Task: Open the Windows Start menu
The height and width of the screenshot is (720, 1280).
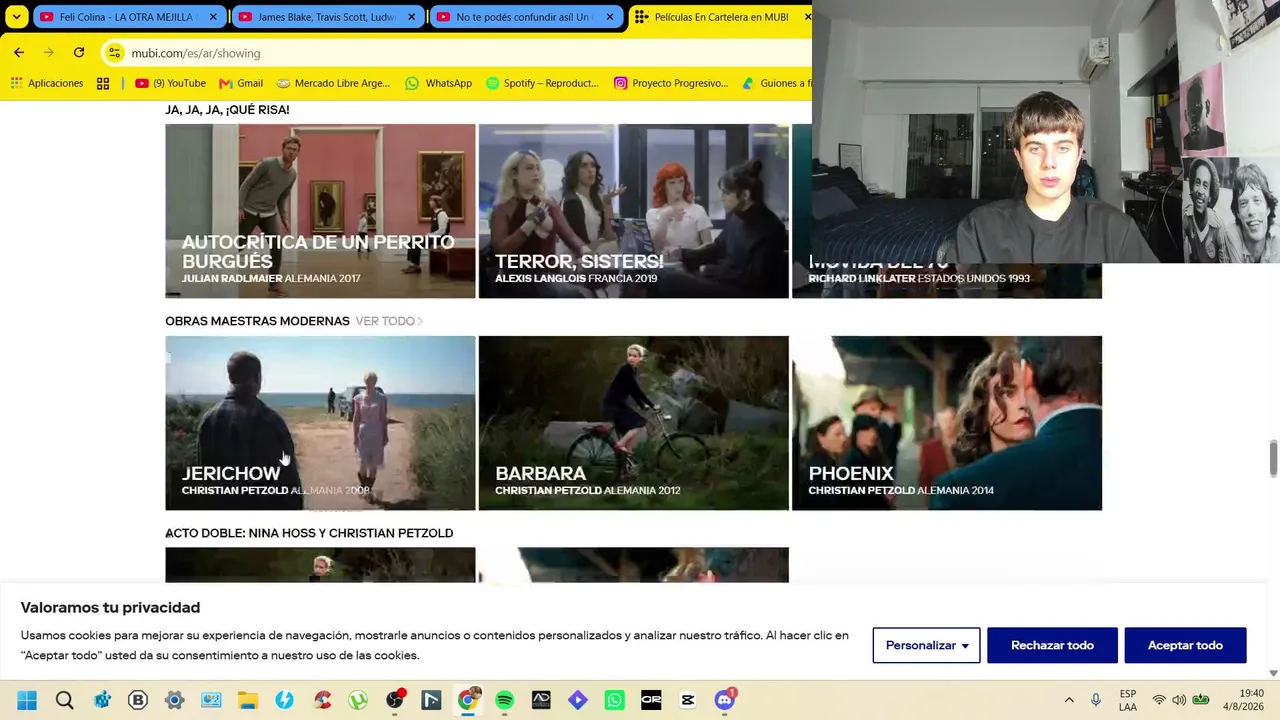Action: [27, 700]
